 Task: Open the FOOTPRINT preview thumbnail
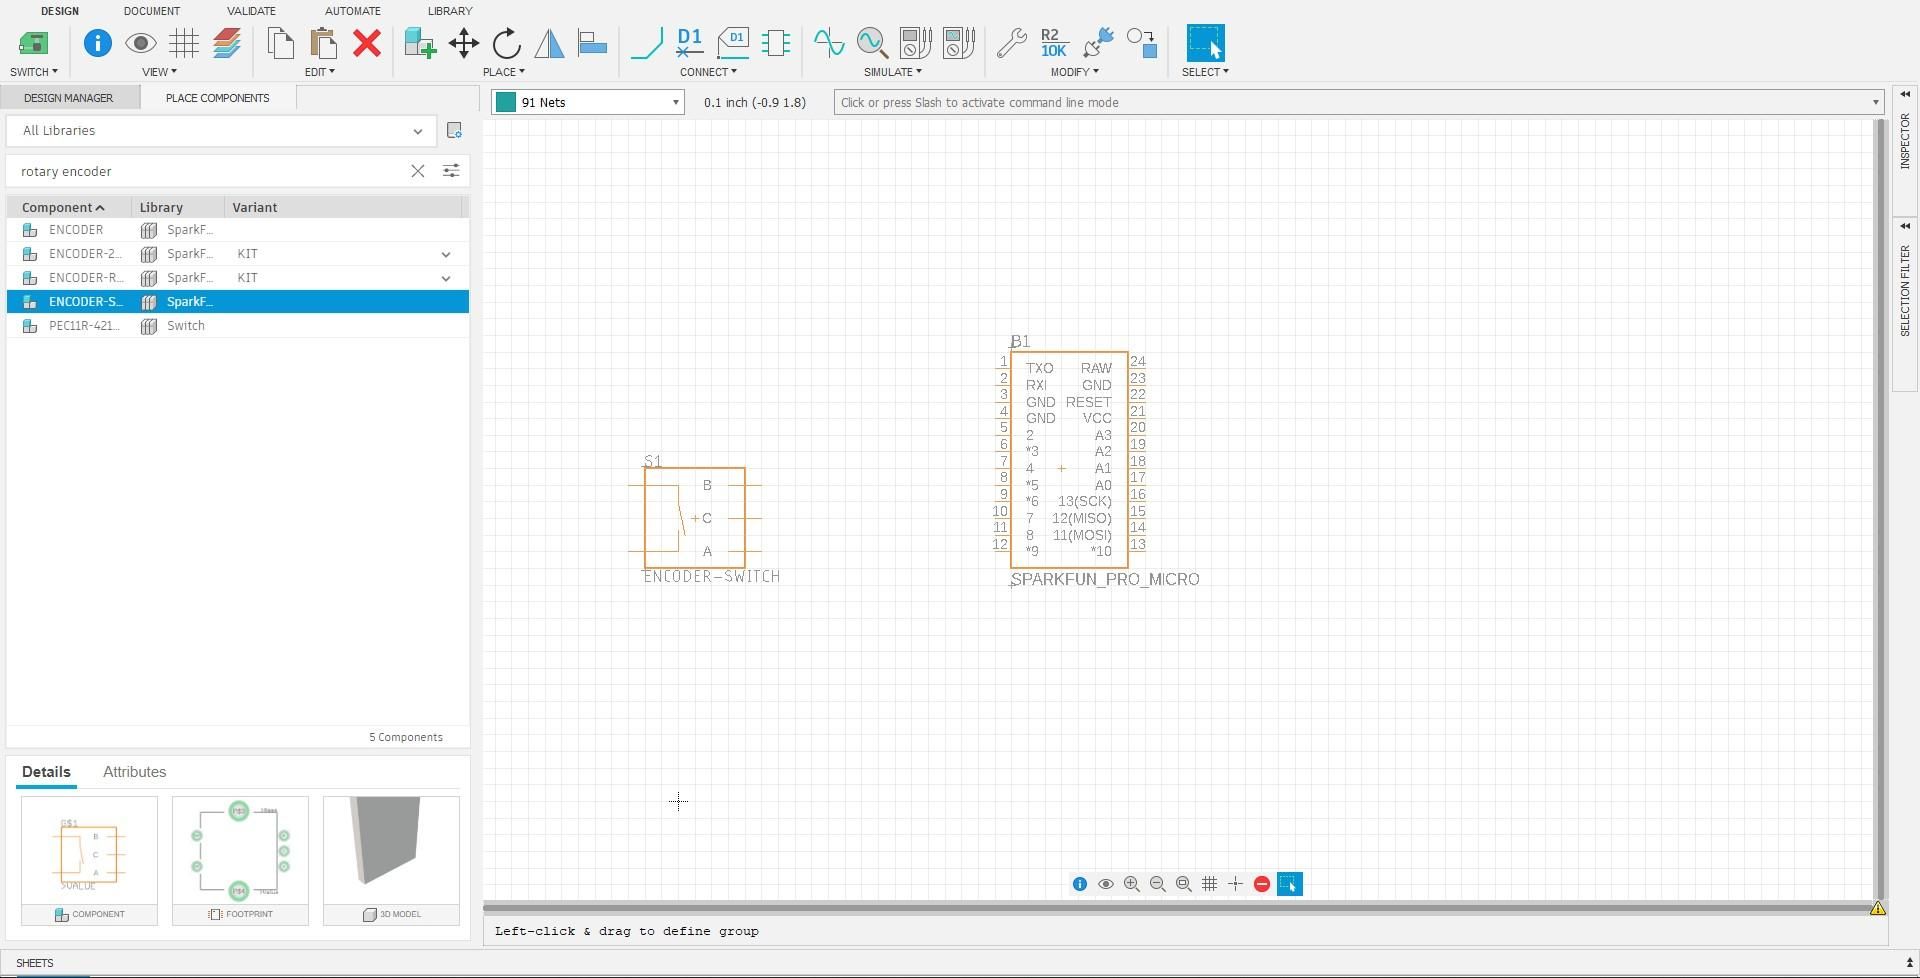tap(240, 850)
